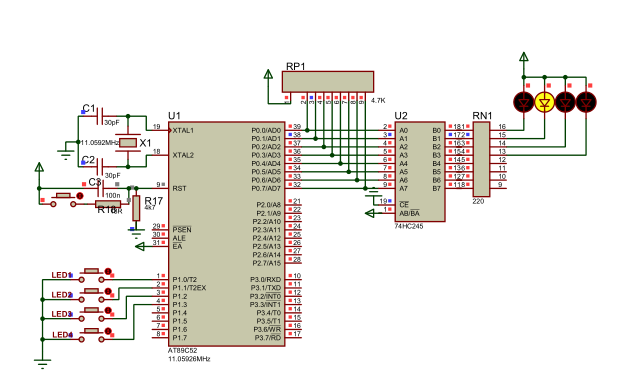620x387 pixels.
Task: Select capacitor C2
Action: tap(100, 167)
